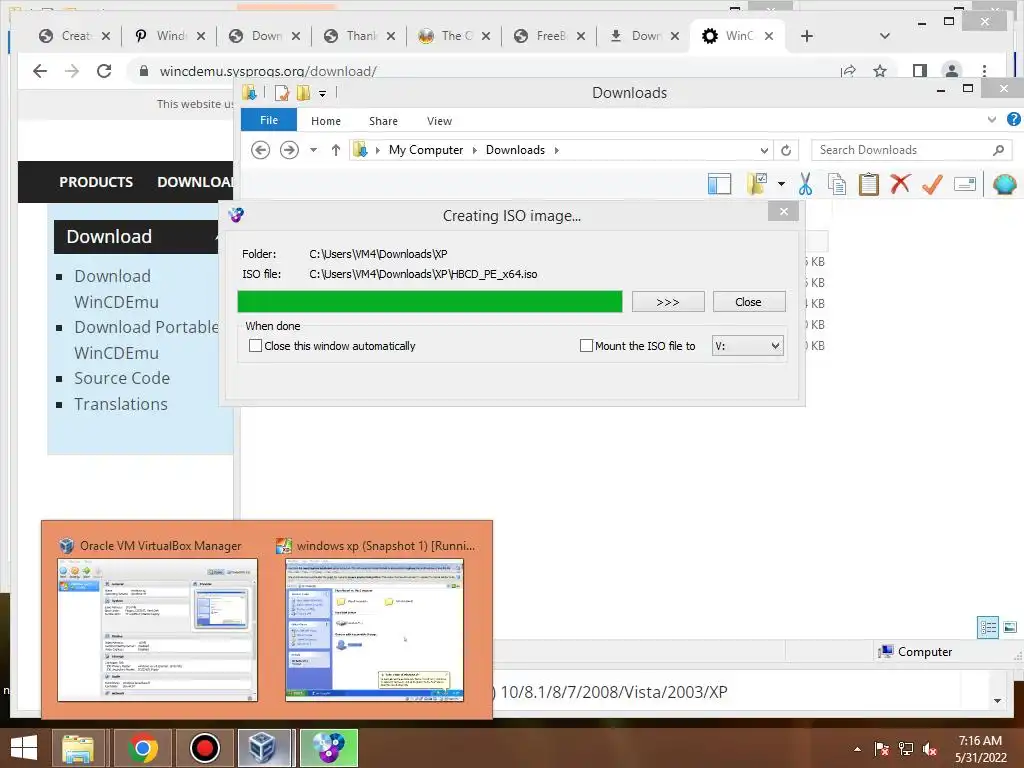Viewport: 1024px width, 768px height.
Task: Open Chrome three-dot menu
Action: tap(984, 71)
